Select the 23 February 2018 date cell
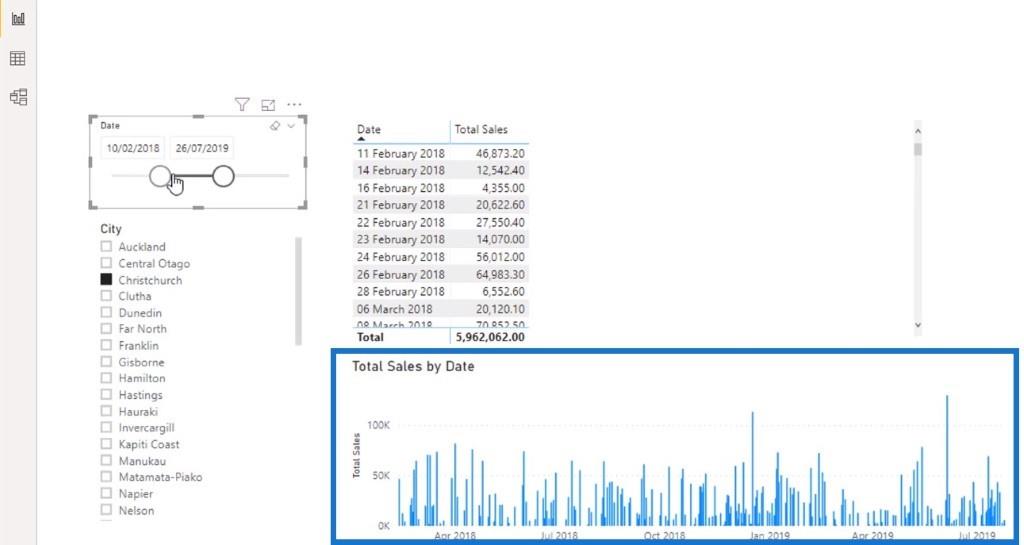The width and height of the screenshot is (1024, 545). 400,240
